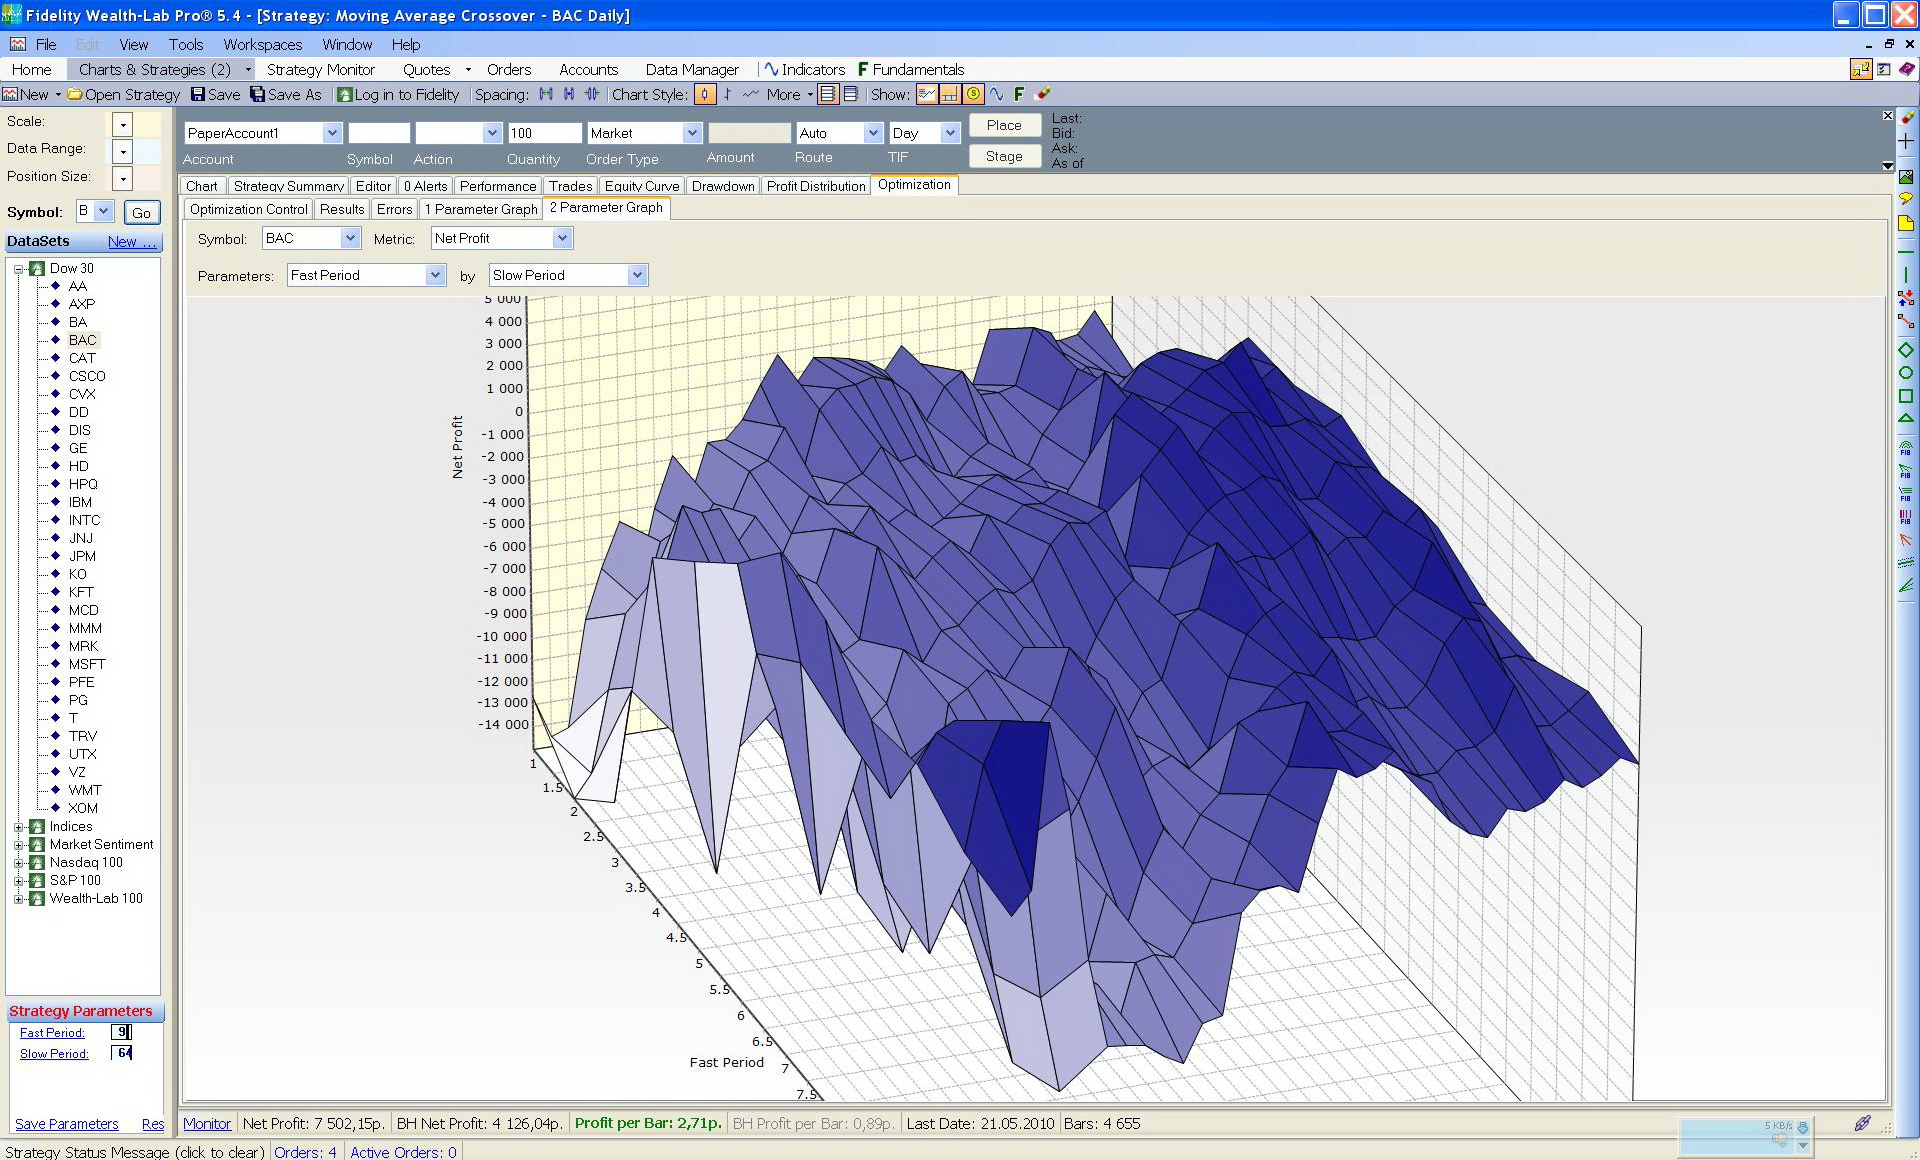The image size is (1920, 1160).
Task: Expand the Nasdaq 100 dataset node
Action: click(18, 863)
